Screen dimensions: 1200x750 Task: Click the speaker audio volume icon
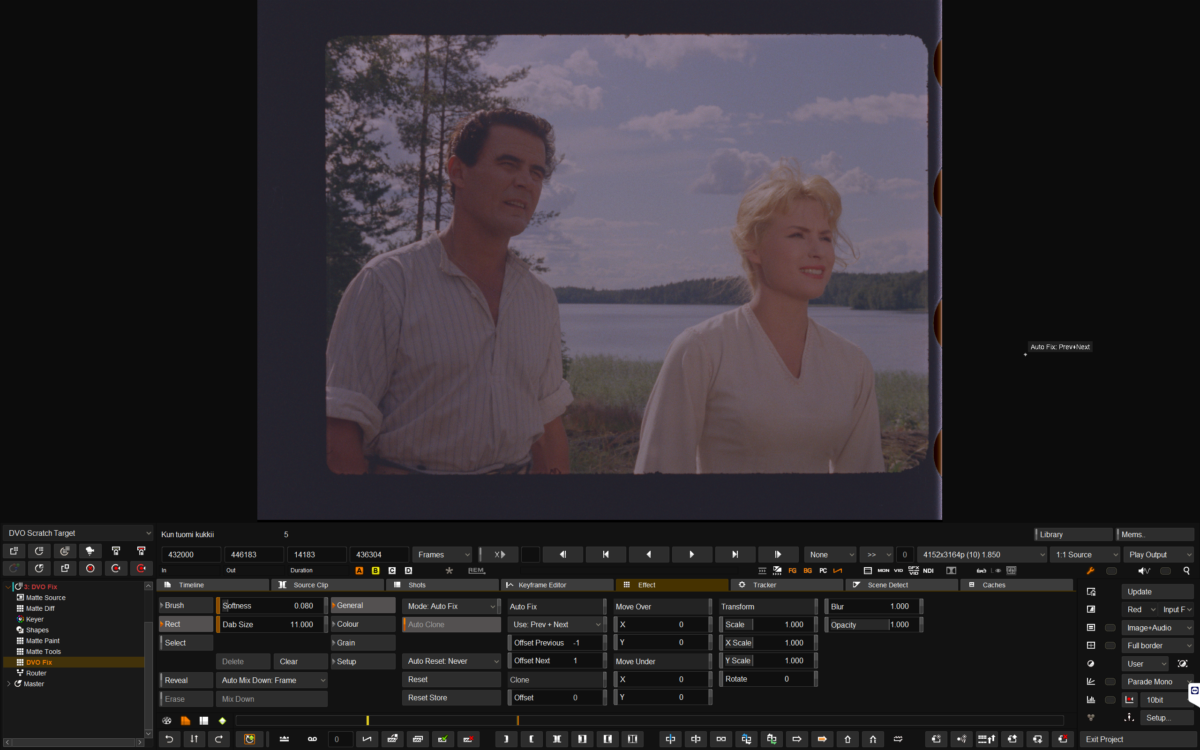tap(1144, 571)
